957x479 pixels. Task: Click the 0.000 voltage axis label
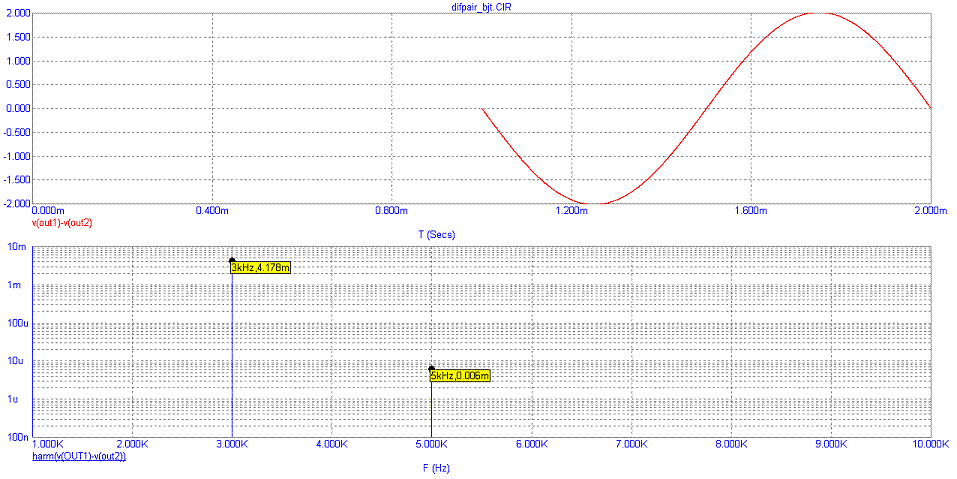18,109
